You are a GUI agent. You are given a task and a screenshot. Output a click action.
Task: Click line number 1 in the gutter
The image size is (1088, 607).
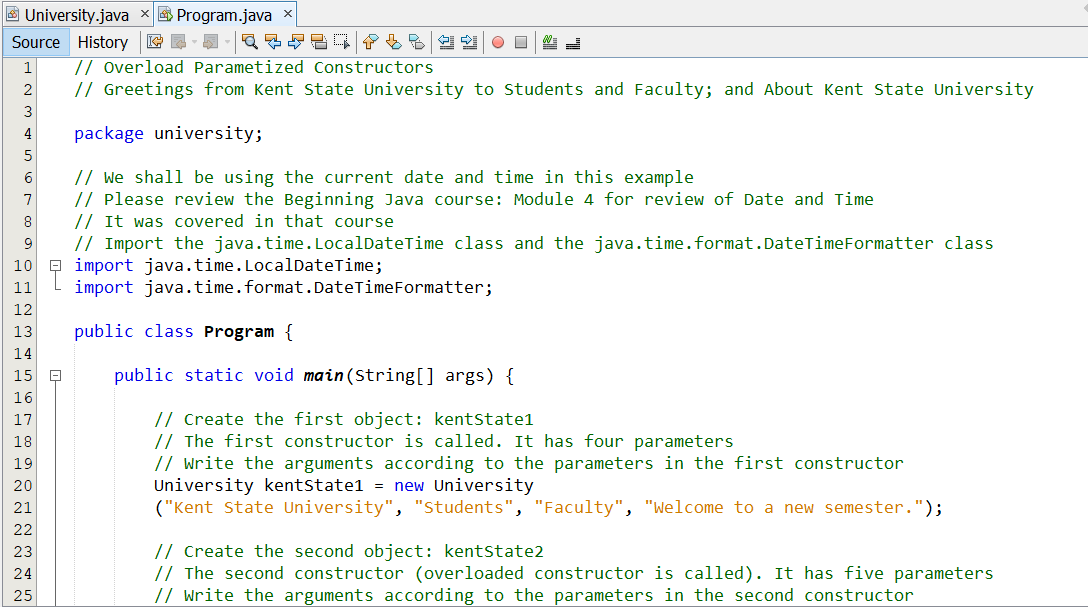coord(28,67)
